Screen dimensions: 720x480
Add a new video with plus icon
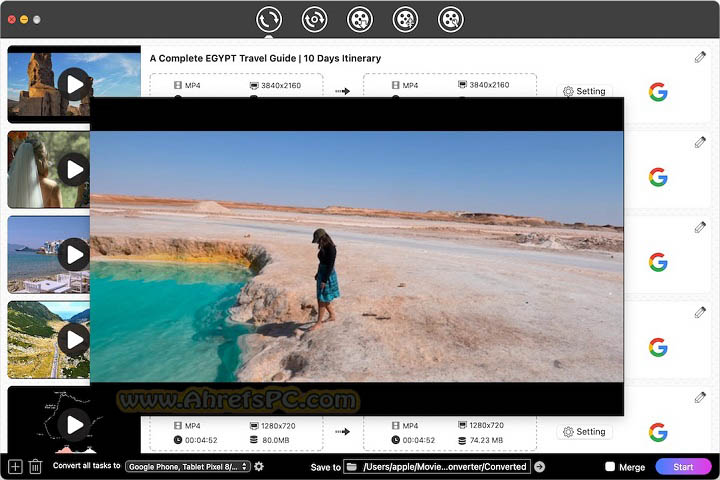pyautogui.click(x=15, y=467)
